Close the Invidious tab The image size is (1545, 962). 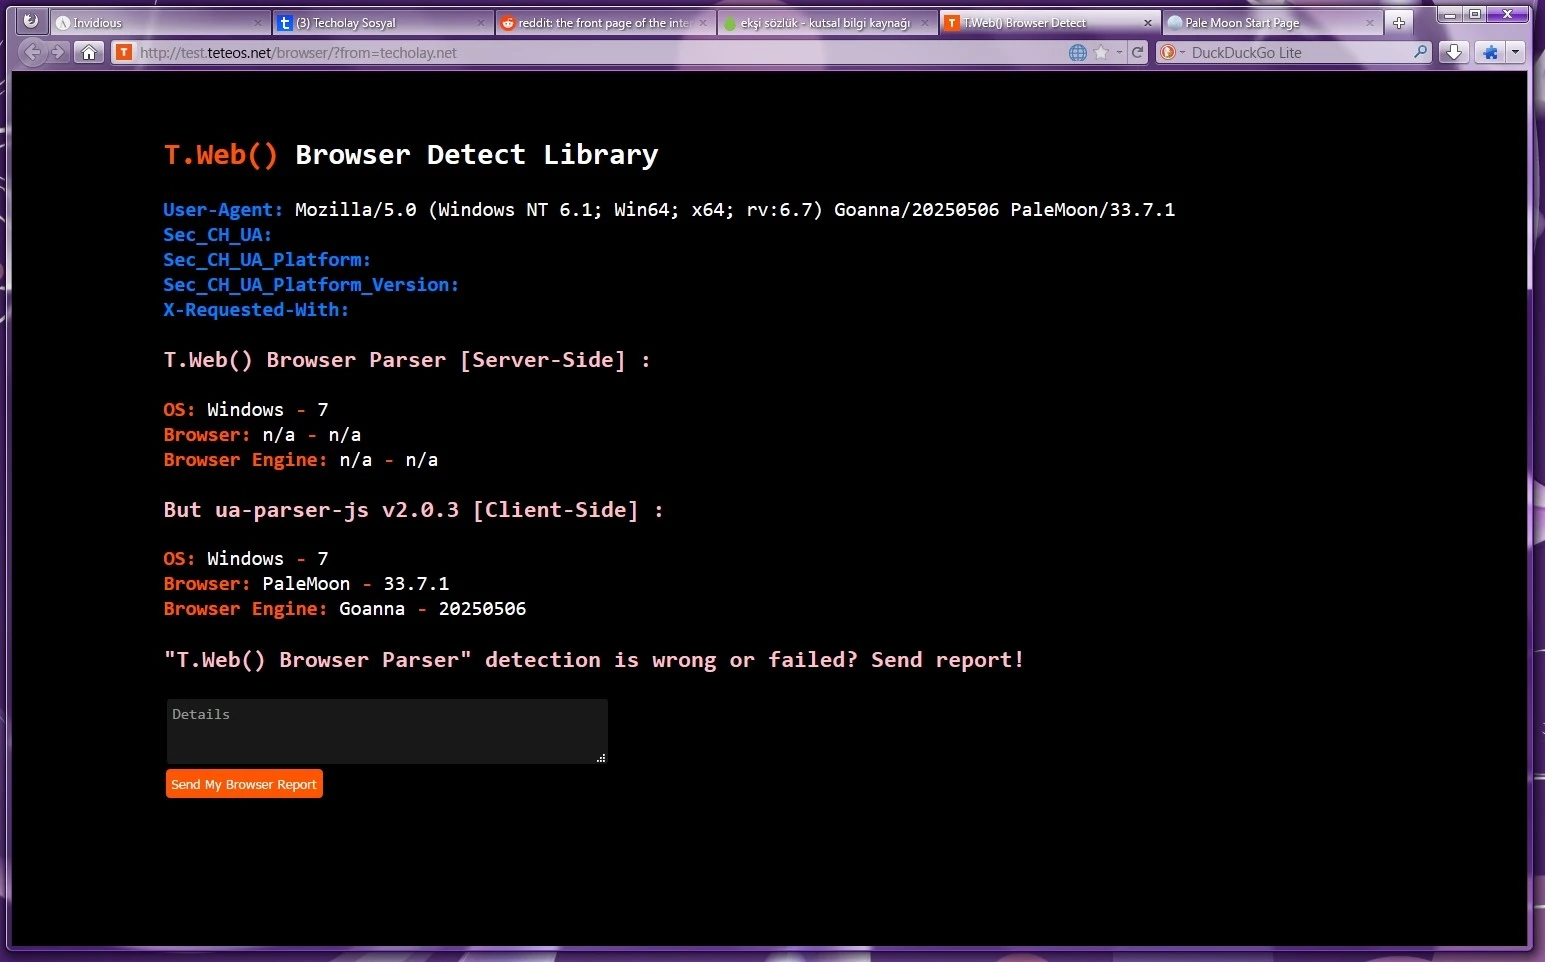tap(257, 23)
